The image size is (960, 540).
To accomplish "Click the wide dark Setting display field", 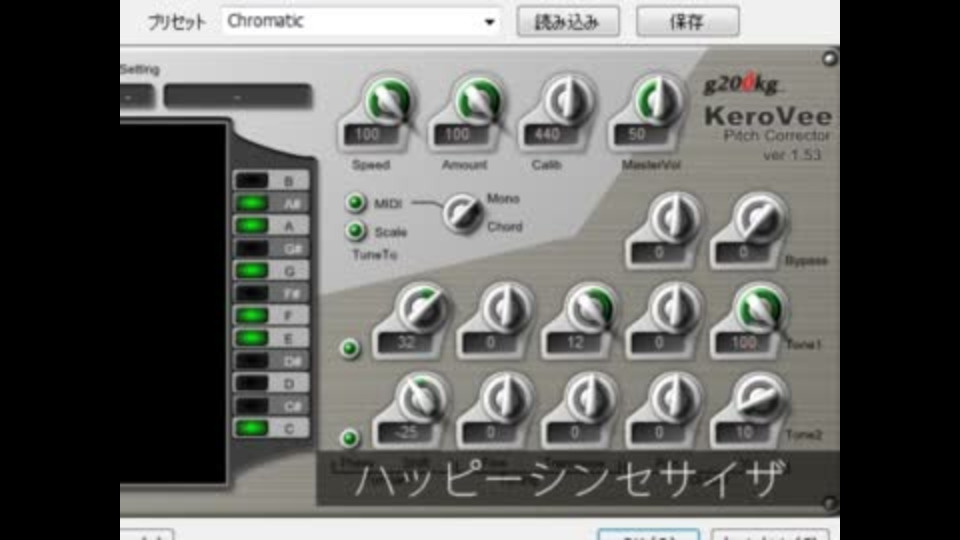I will pyautogui.click(x=238, y=97).
